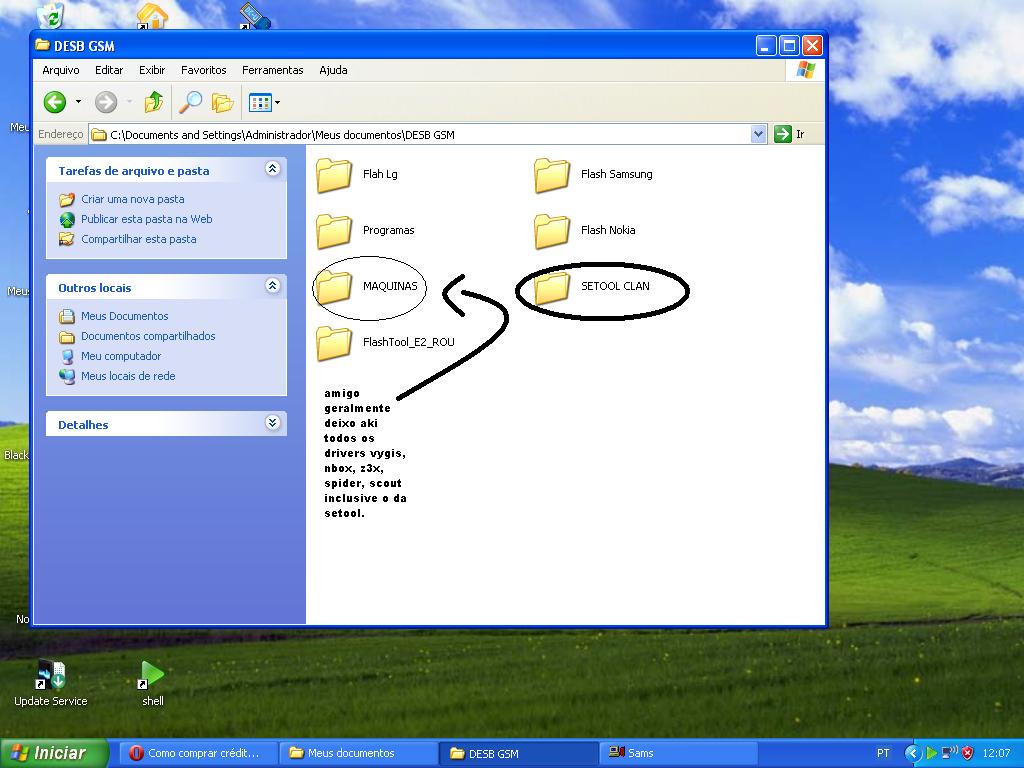This screenshot has width=1024, height=768.
Task: Select the Flash Samsung folder
Action: 593,175
